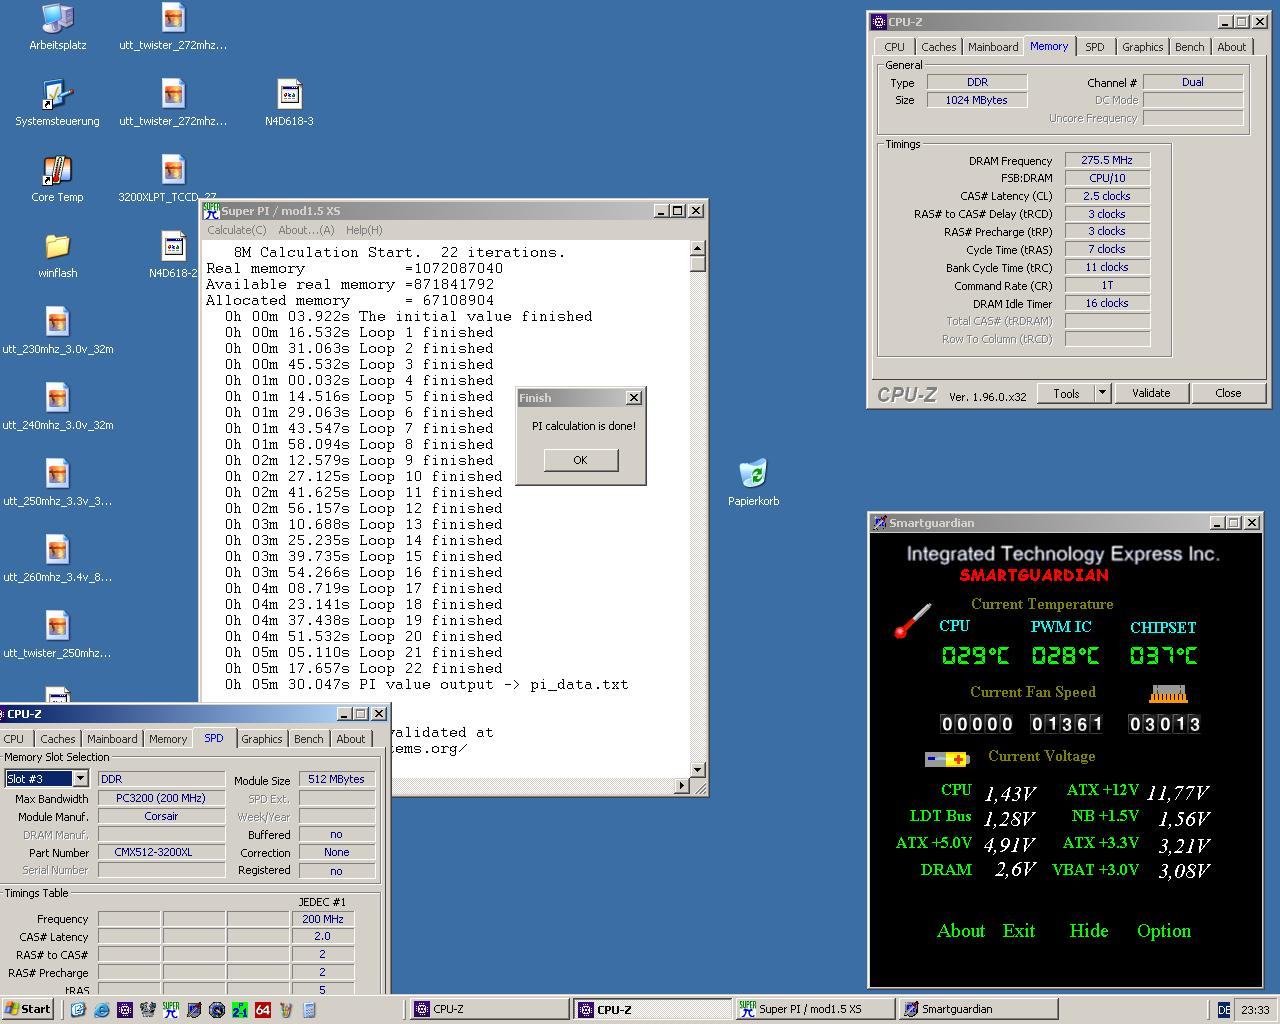This screenshot has height=1024, width=1280.
Task: Open Systemsteuerung shortcut on desktop
Action: coord(57,103)
